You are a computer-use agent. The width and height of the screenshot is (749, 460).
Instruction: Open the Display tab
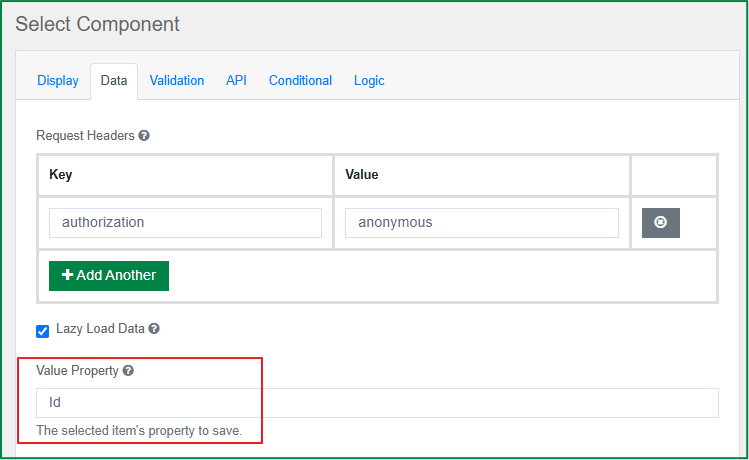58,81
